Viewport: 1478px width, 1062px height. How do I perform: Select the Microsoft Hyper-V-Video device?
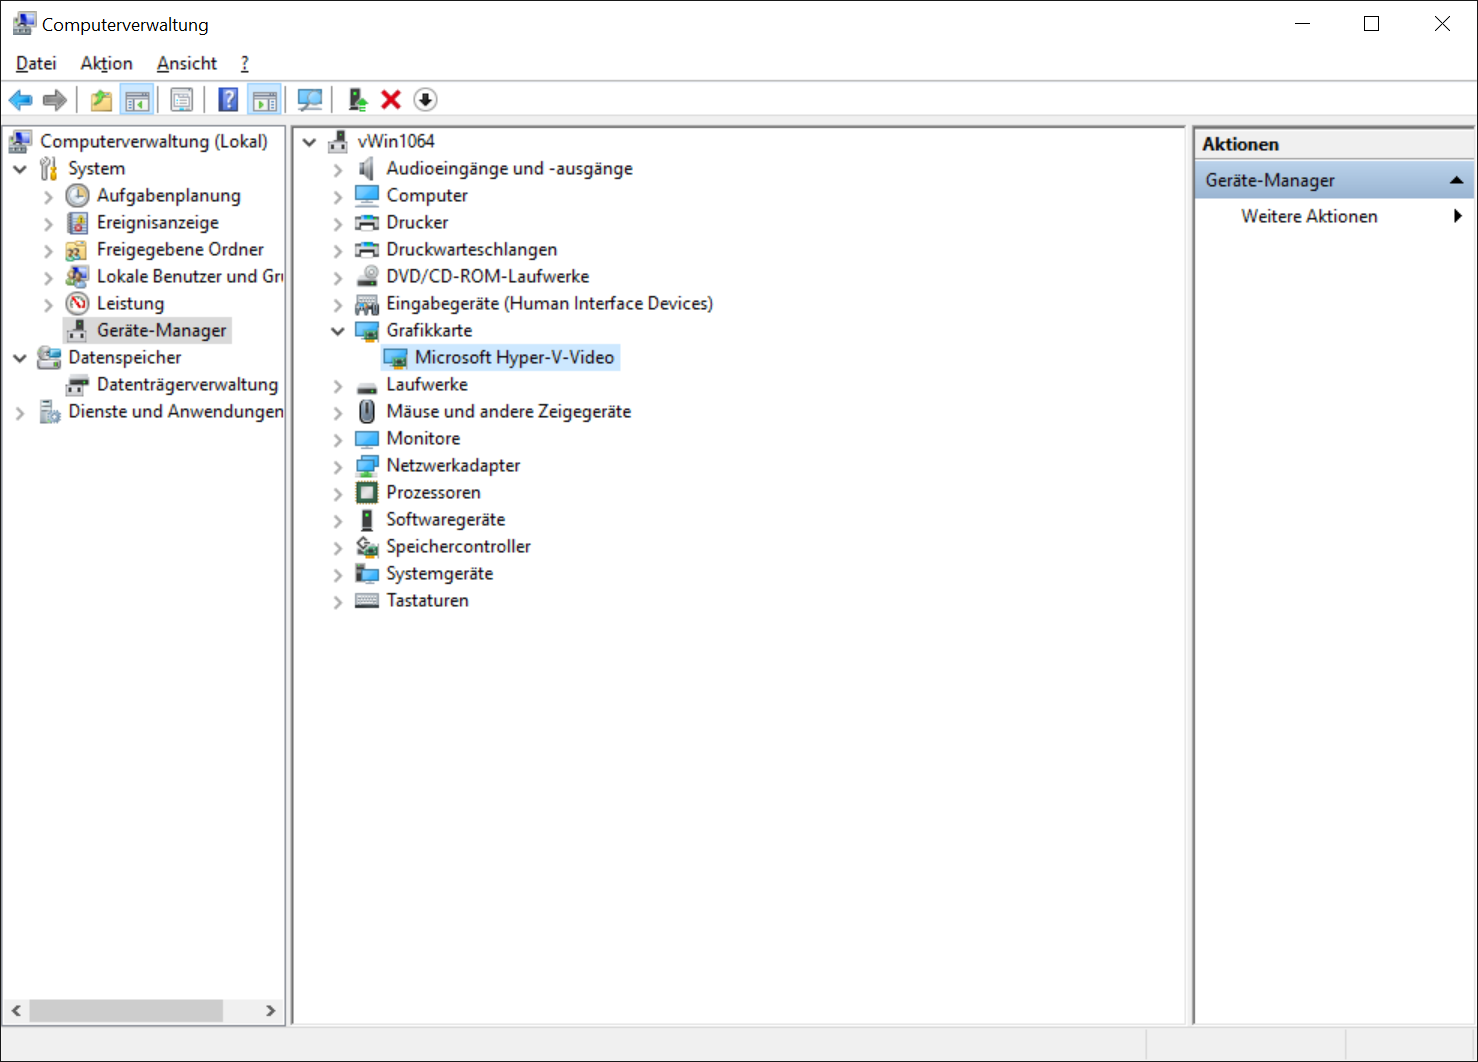pos(514,357)
